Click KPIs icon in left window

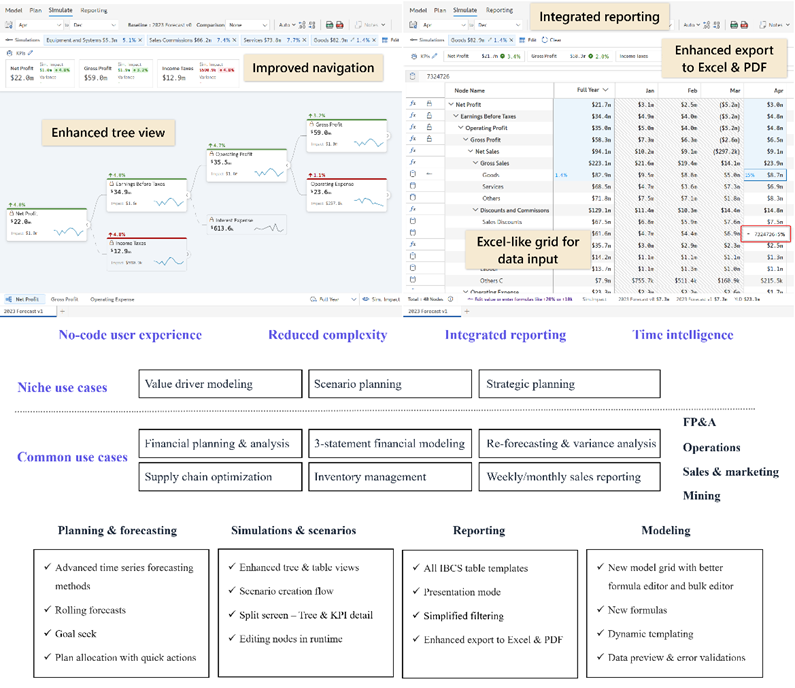tap(9, 52)
